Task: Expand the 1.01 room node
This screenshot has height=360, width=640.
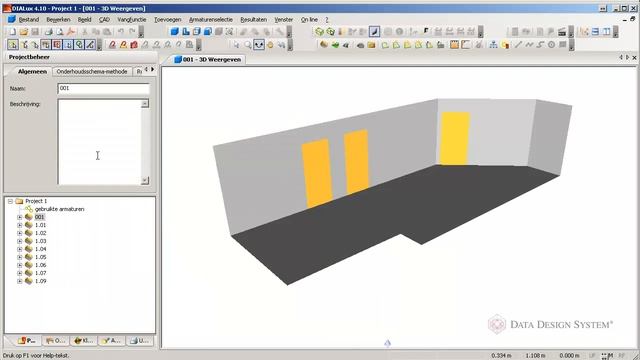Action: pyautogui.click(x=20, y=225)
